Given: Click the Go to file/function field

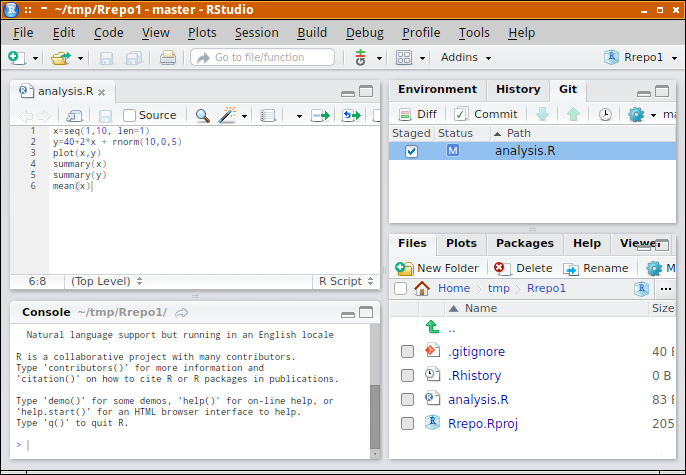Looking at the screenshot, I should pos(262,57).
